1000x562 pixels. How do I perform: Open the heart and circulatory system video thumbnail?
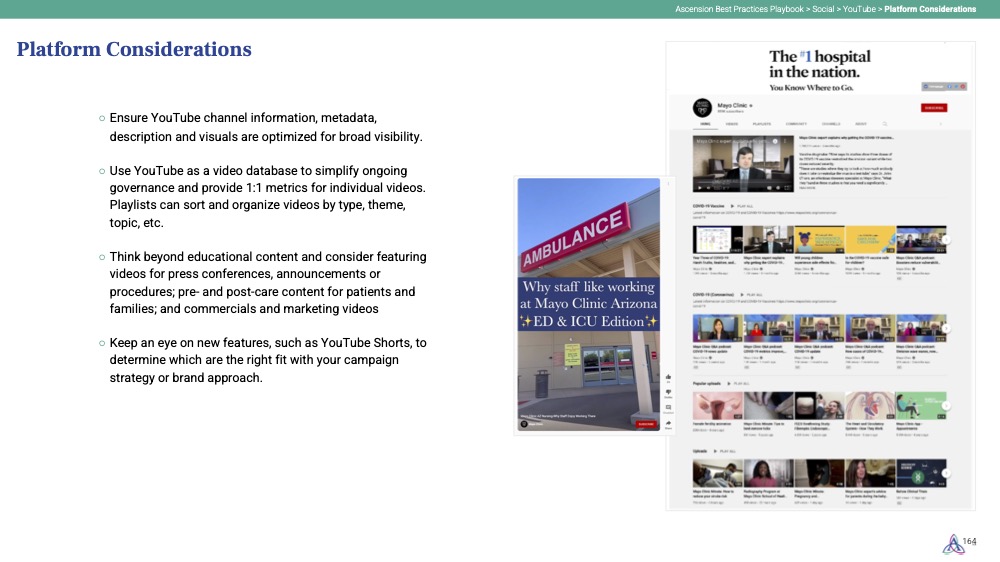(869, 404)
